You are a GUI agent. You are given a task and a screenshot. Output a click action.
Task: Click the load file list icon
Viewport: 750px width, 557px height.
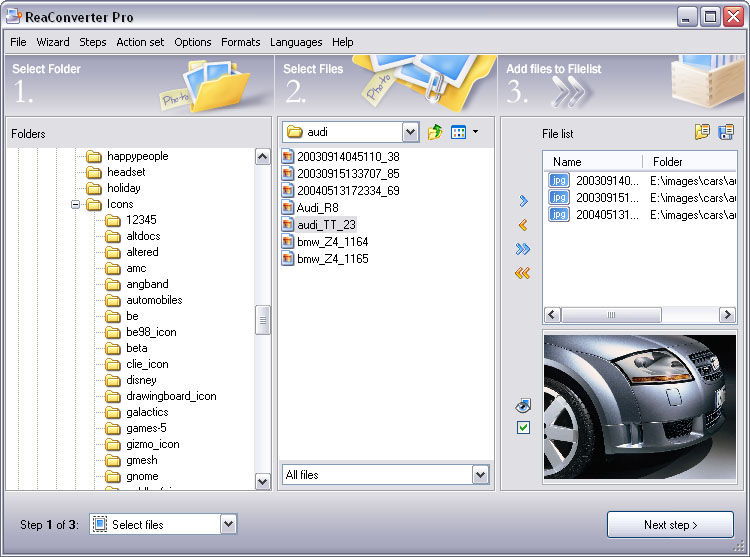[x=703, y=132]
